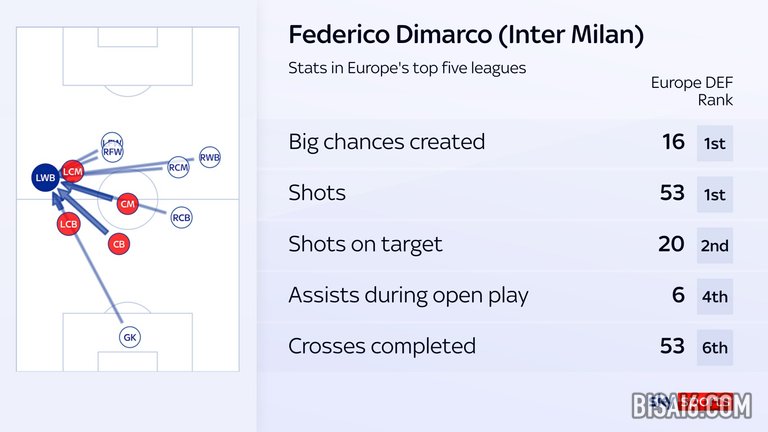
Task: Select the GK goalkeeper node
Action: click(x=130, y=337)
